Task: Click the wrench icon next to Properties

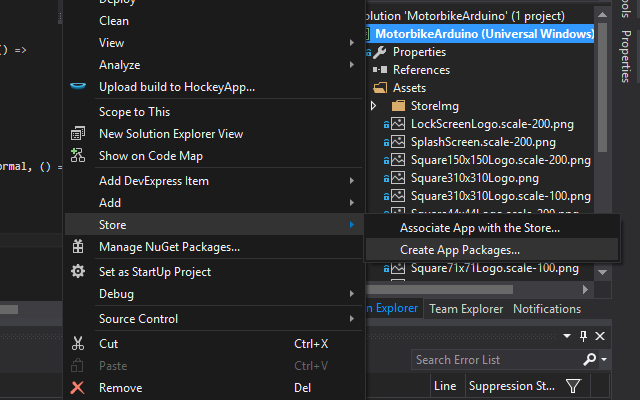Action: click(380, 52)
